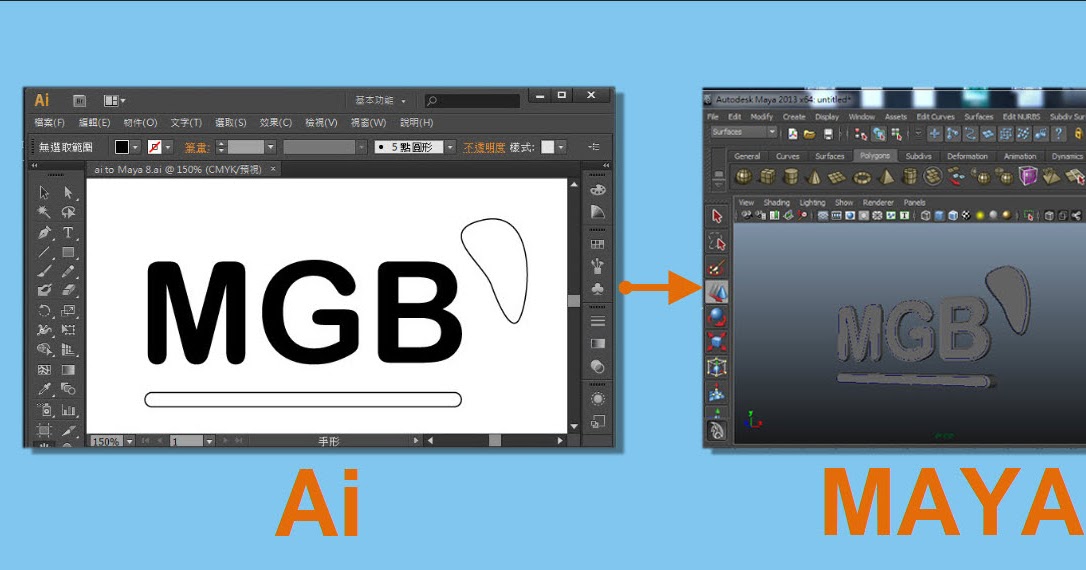This screenshot has width=1086, height=570.
Task: Open the Panels menu in Maya viewport
Action: tap(914, 202)
